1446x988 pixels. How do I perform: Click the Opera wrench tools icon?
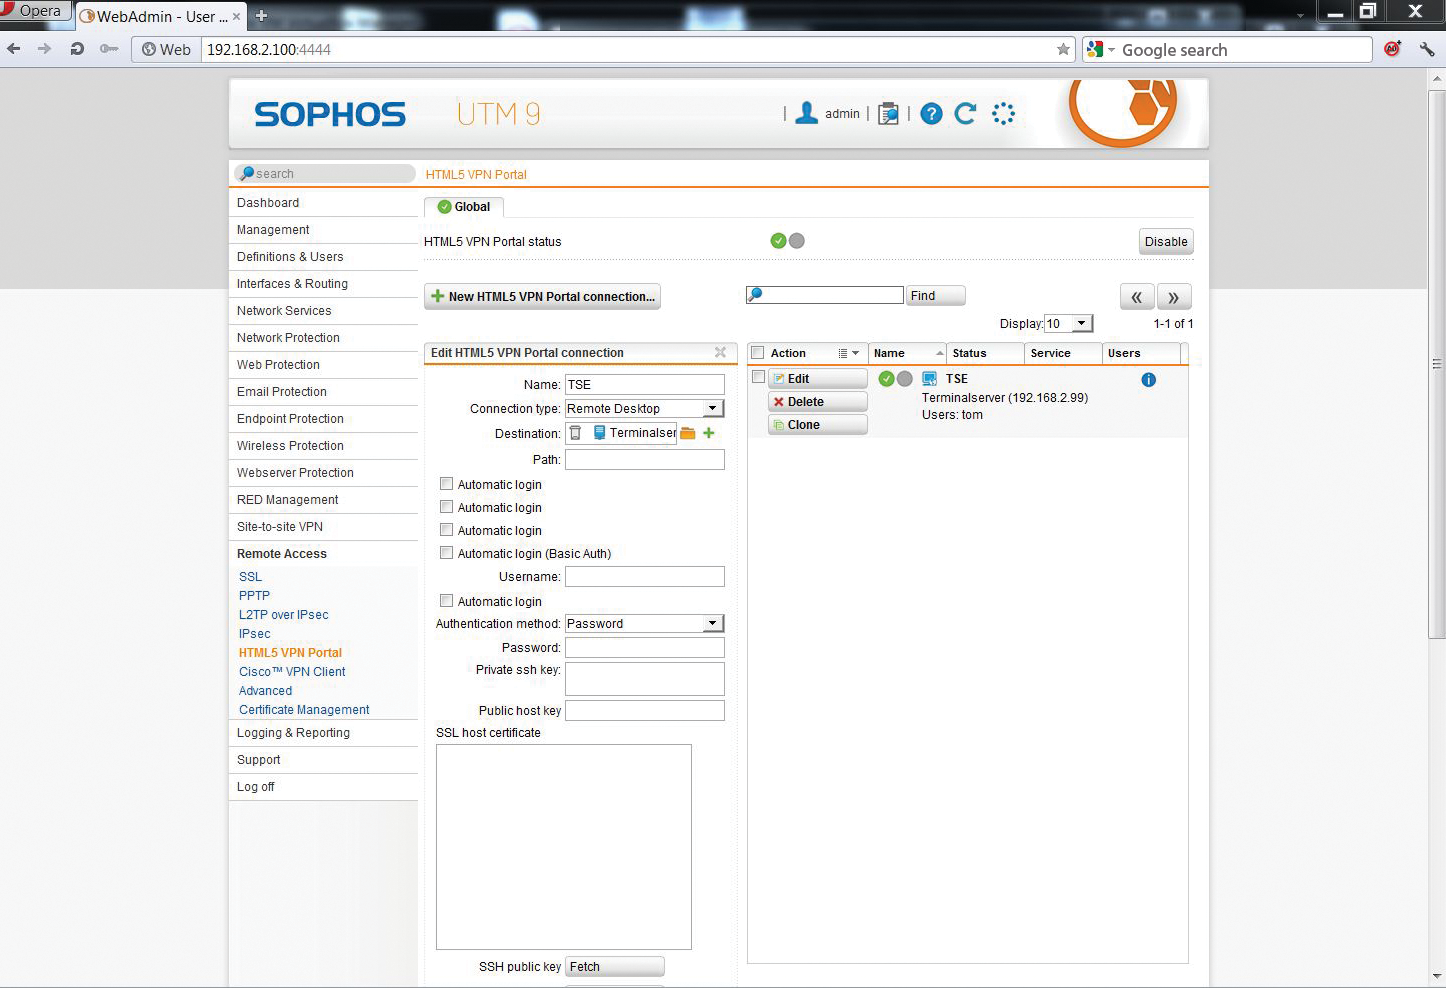[1427, 49]
